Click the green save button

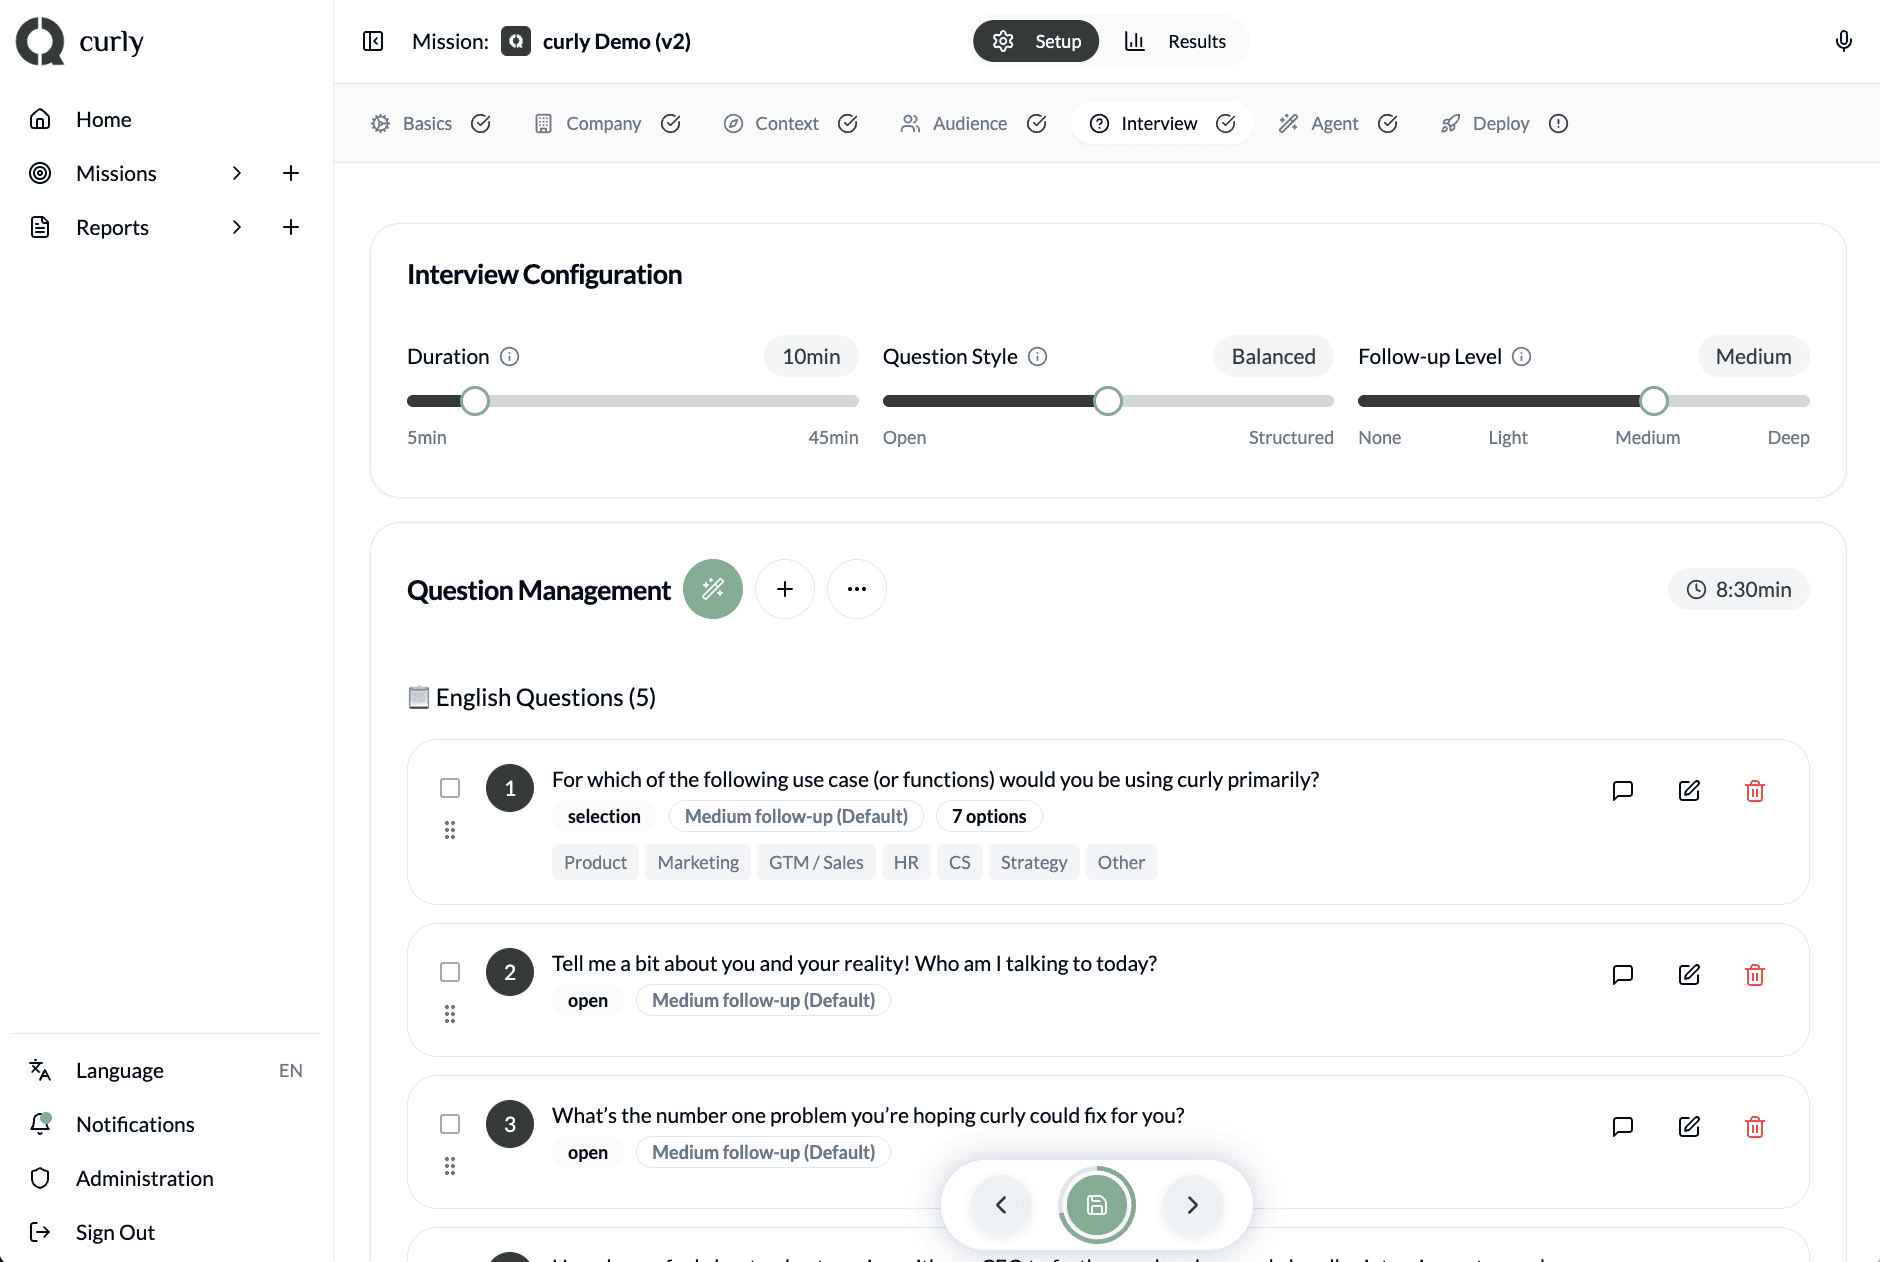(x=1097, y=1205)
